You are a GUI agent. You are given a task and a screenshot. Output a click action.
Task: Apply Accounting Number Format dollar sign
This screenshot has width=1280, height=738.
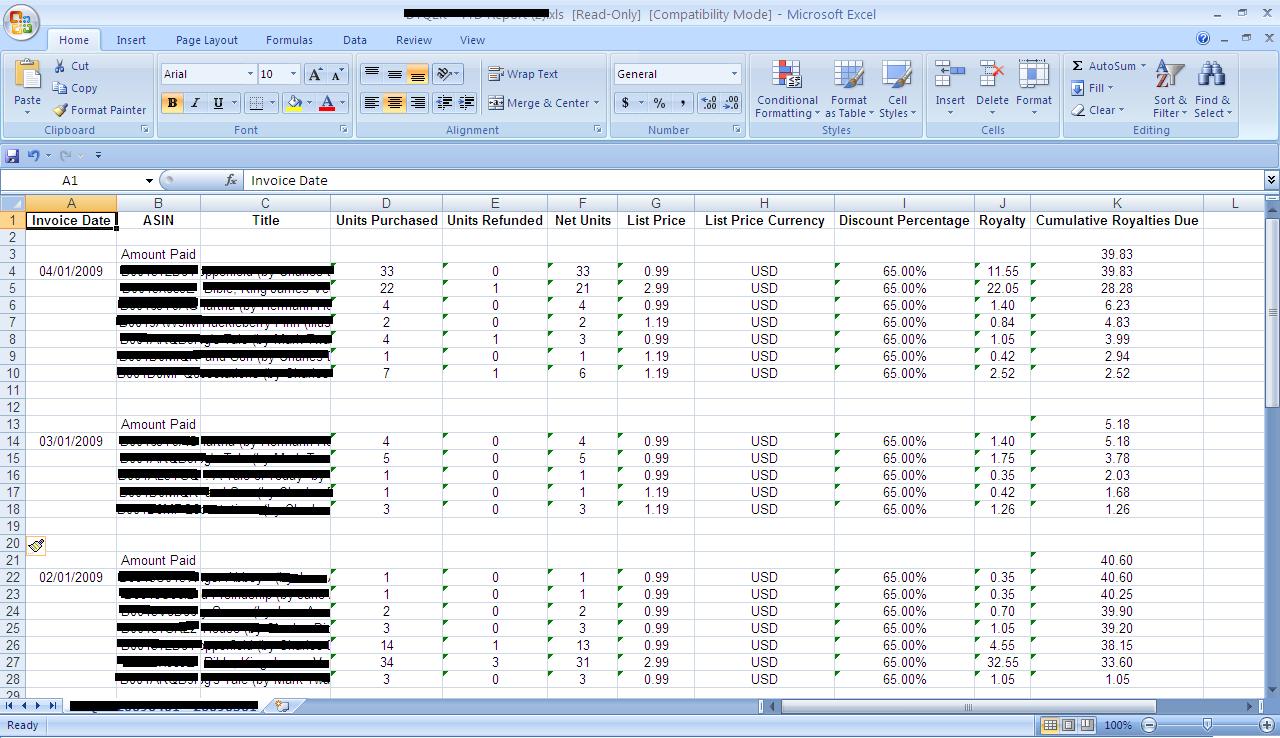625,103
